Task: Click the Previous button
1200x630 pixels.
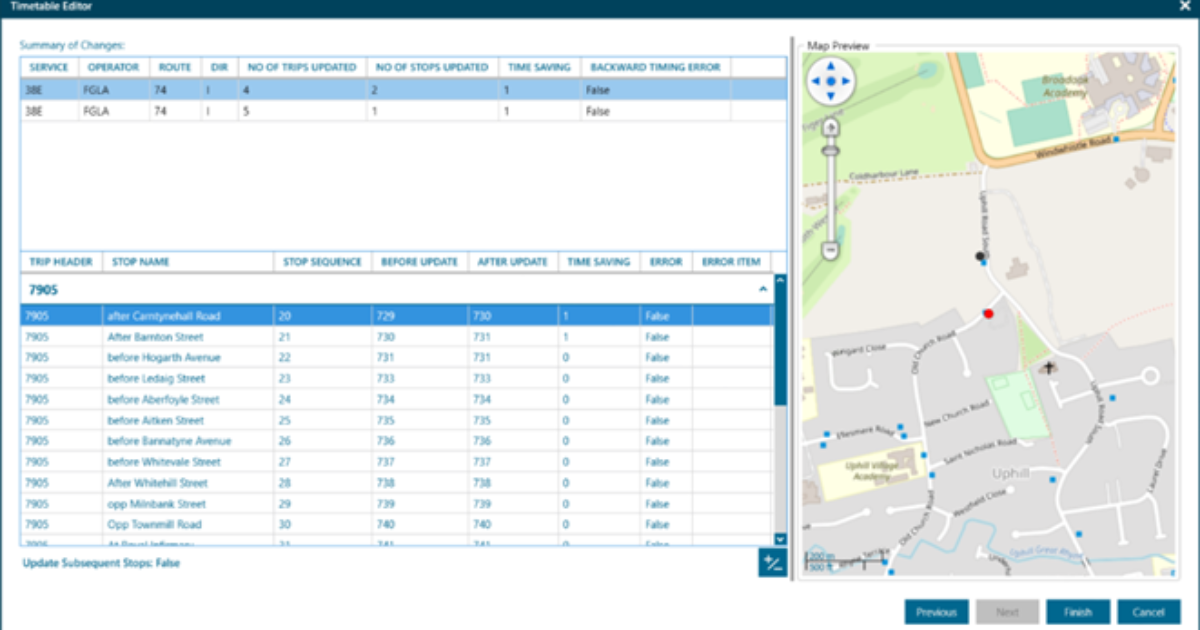Action: (x=936, y=611)
